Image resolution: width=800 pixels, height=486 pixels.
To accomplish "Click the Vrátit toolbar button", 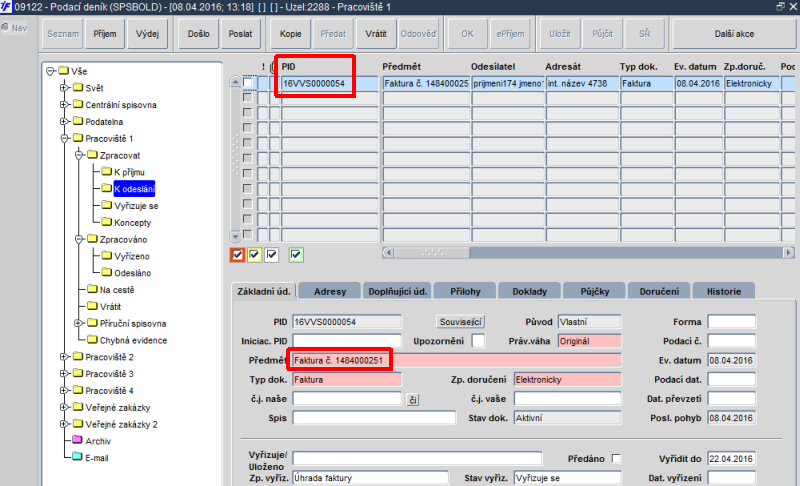I will tap(376, 34).
